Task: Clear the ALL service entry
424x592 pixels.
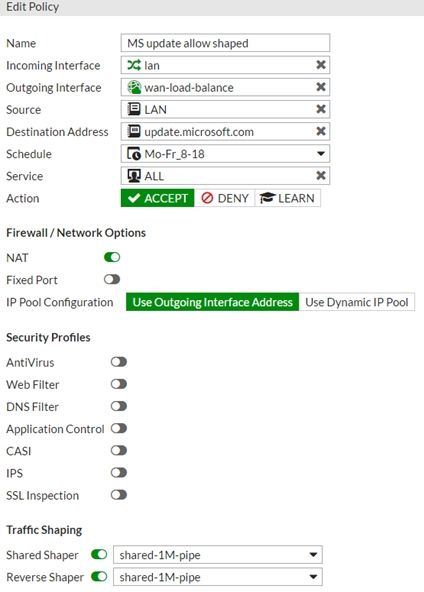Action: point(321,176)
